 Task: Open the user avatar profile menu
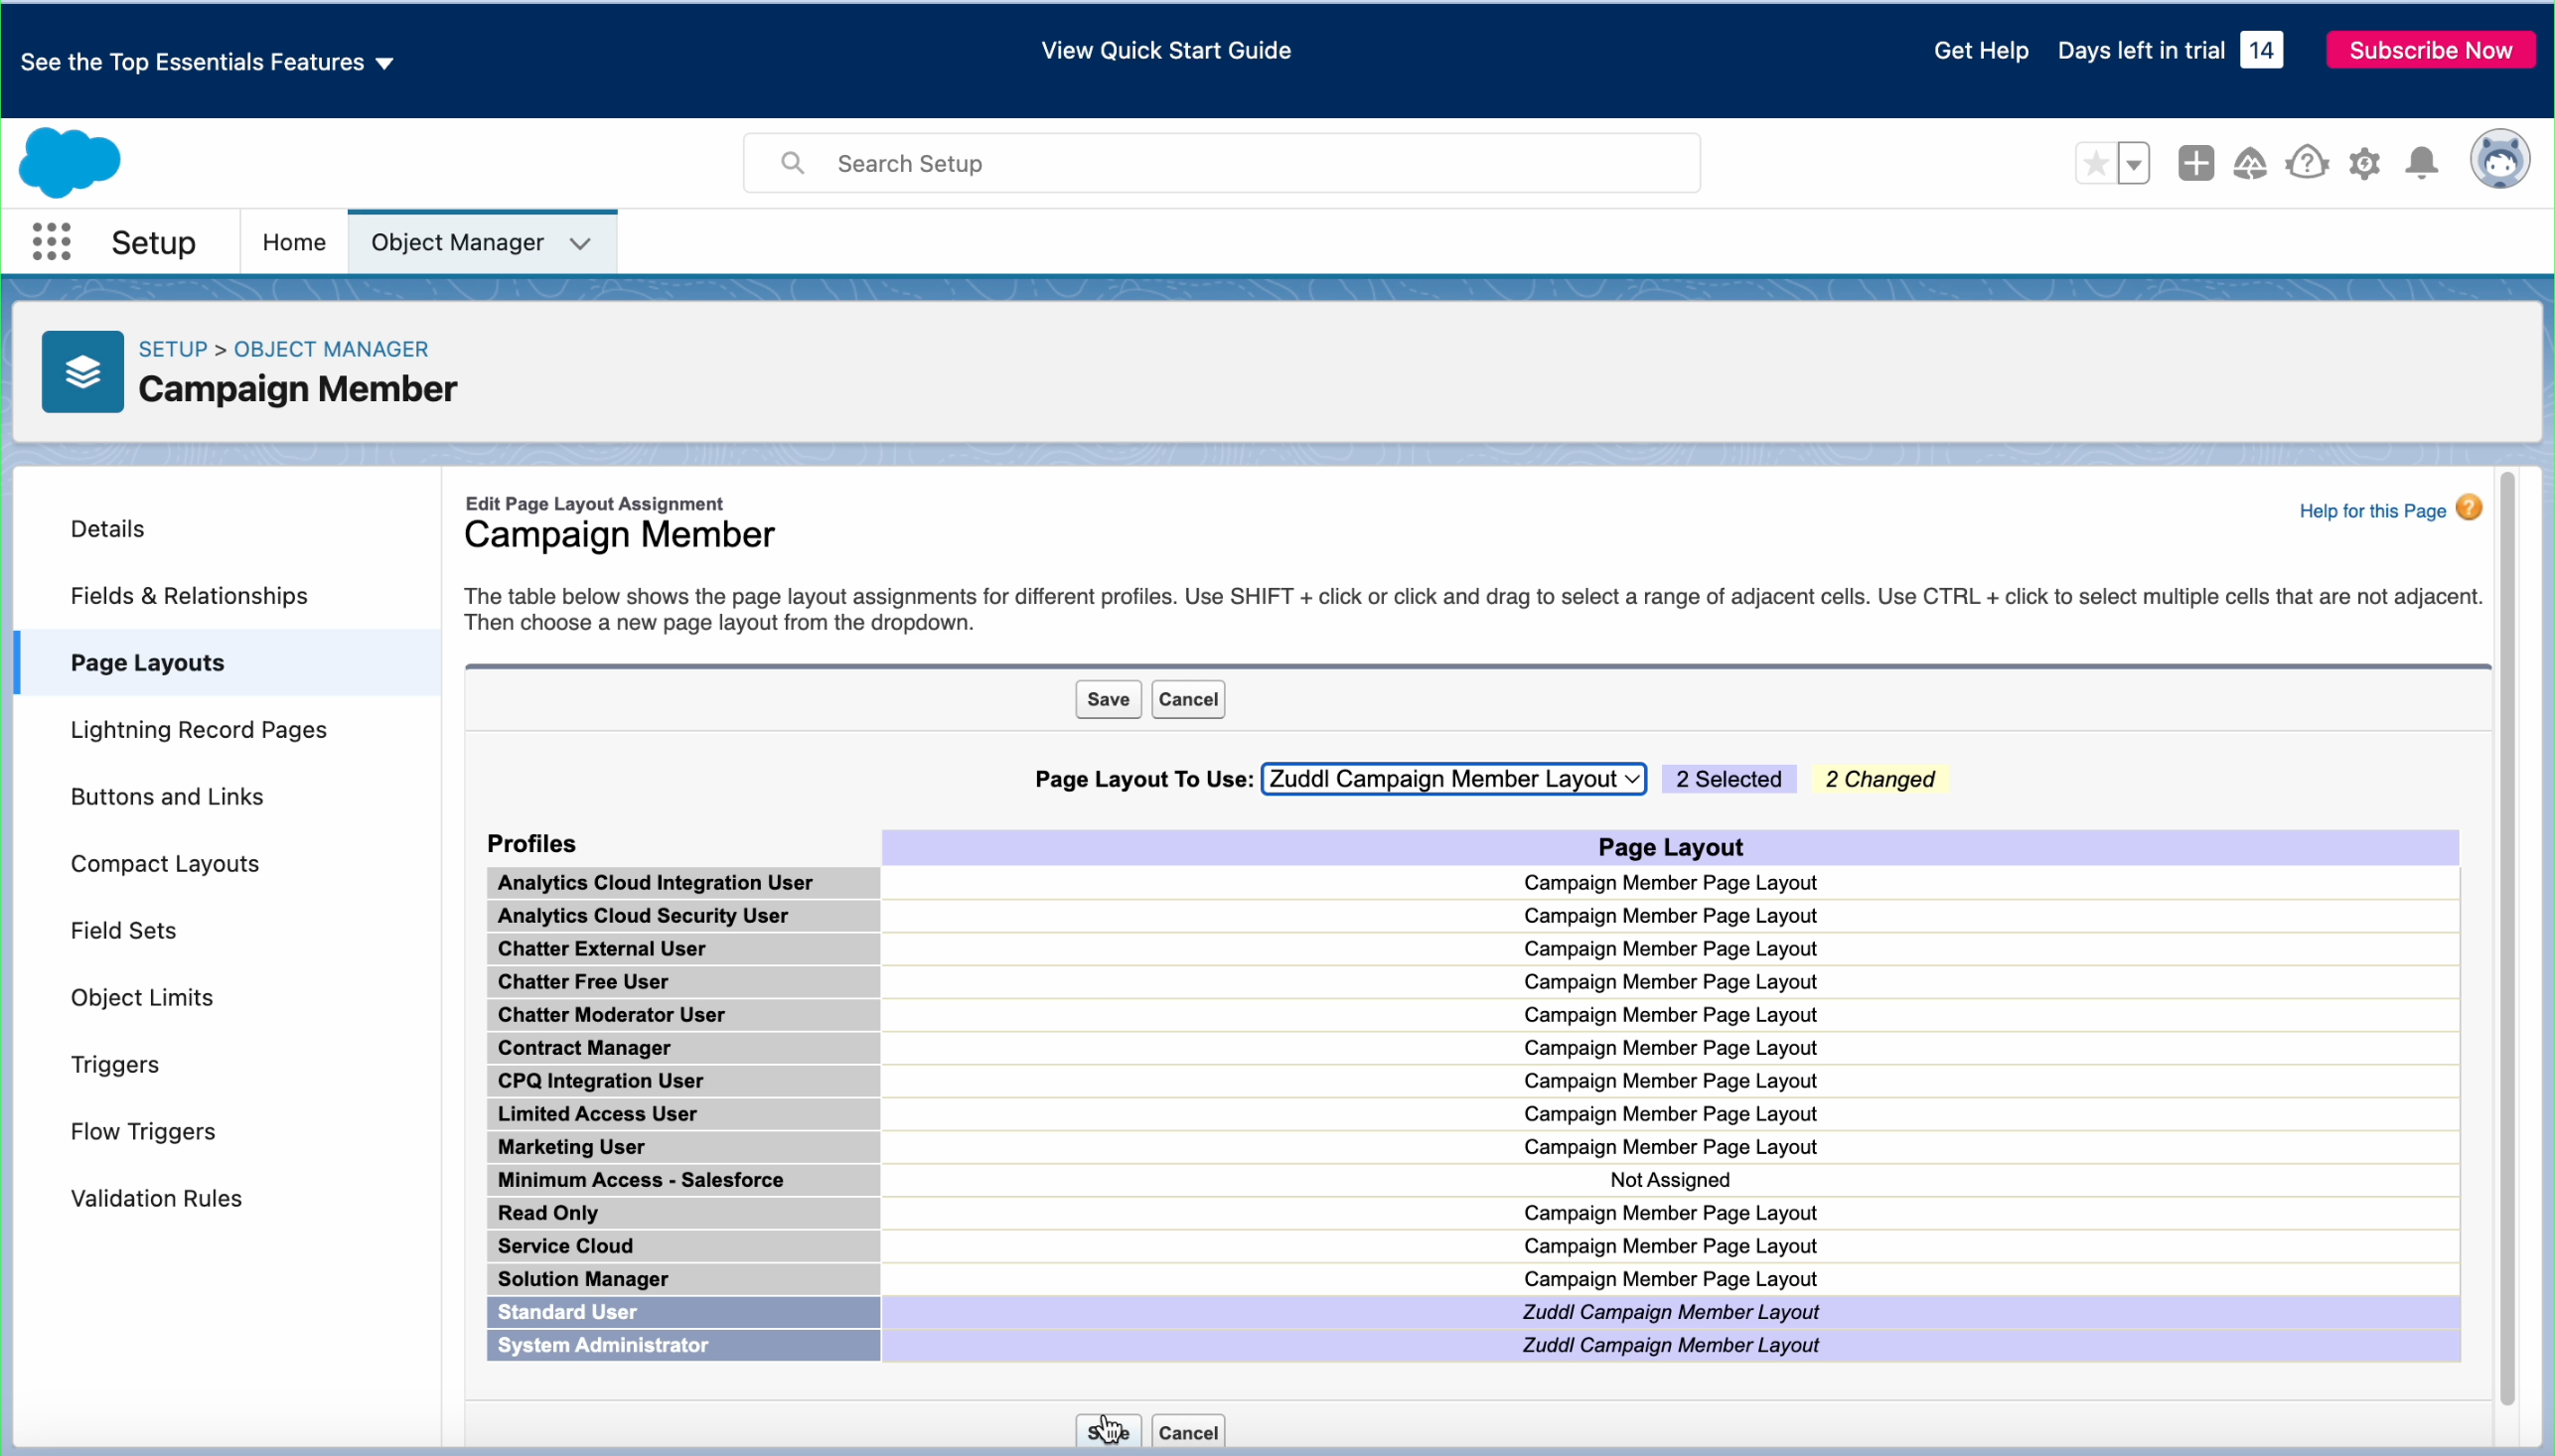click(x=2499, y=160)
